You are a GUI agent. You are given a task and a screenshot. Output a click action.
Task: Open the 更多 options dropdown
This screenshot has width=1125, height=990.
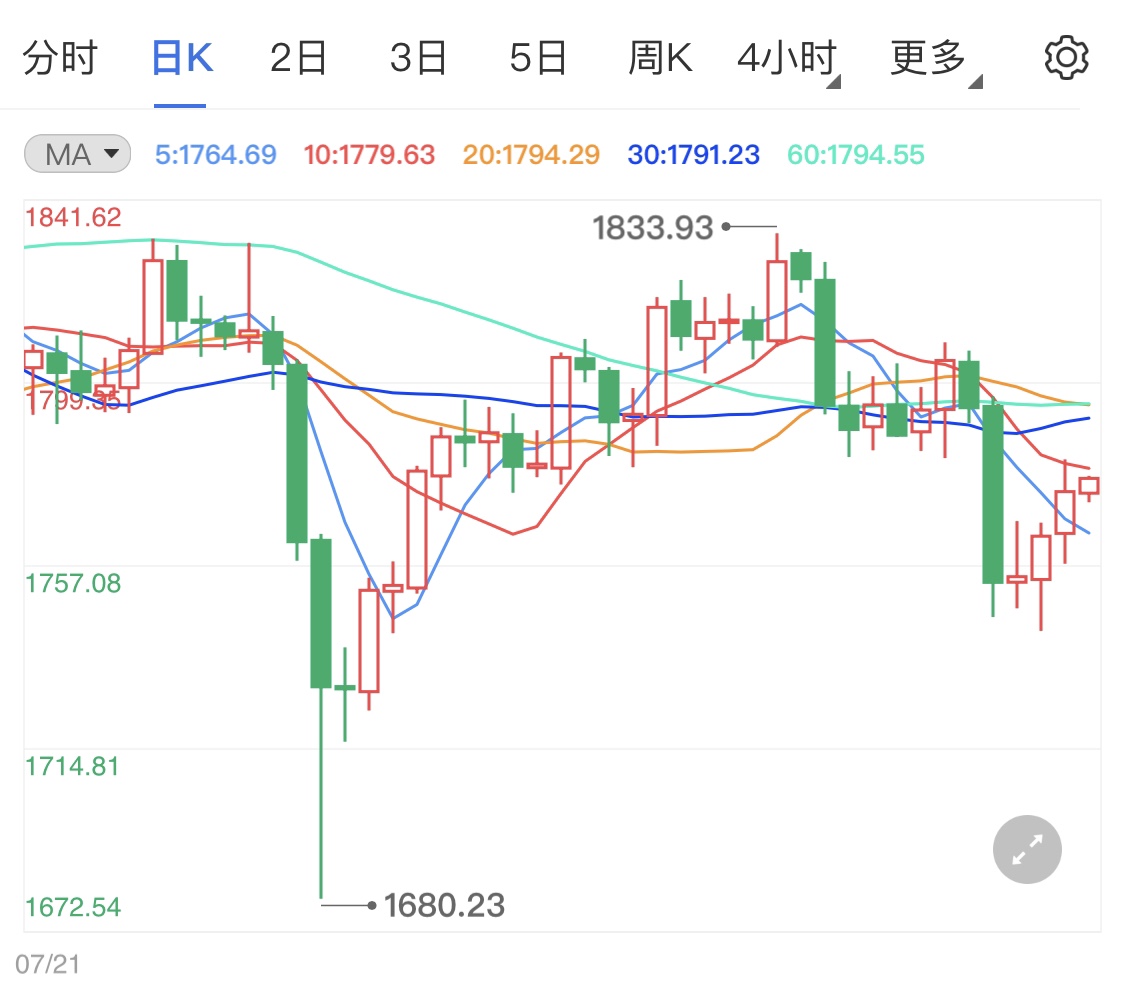tap(928, 57)
